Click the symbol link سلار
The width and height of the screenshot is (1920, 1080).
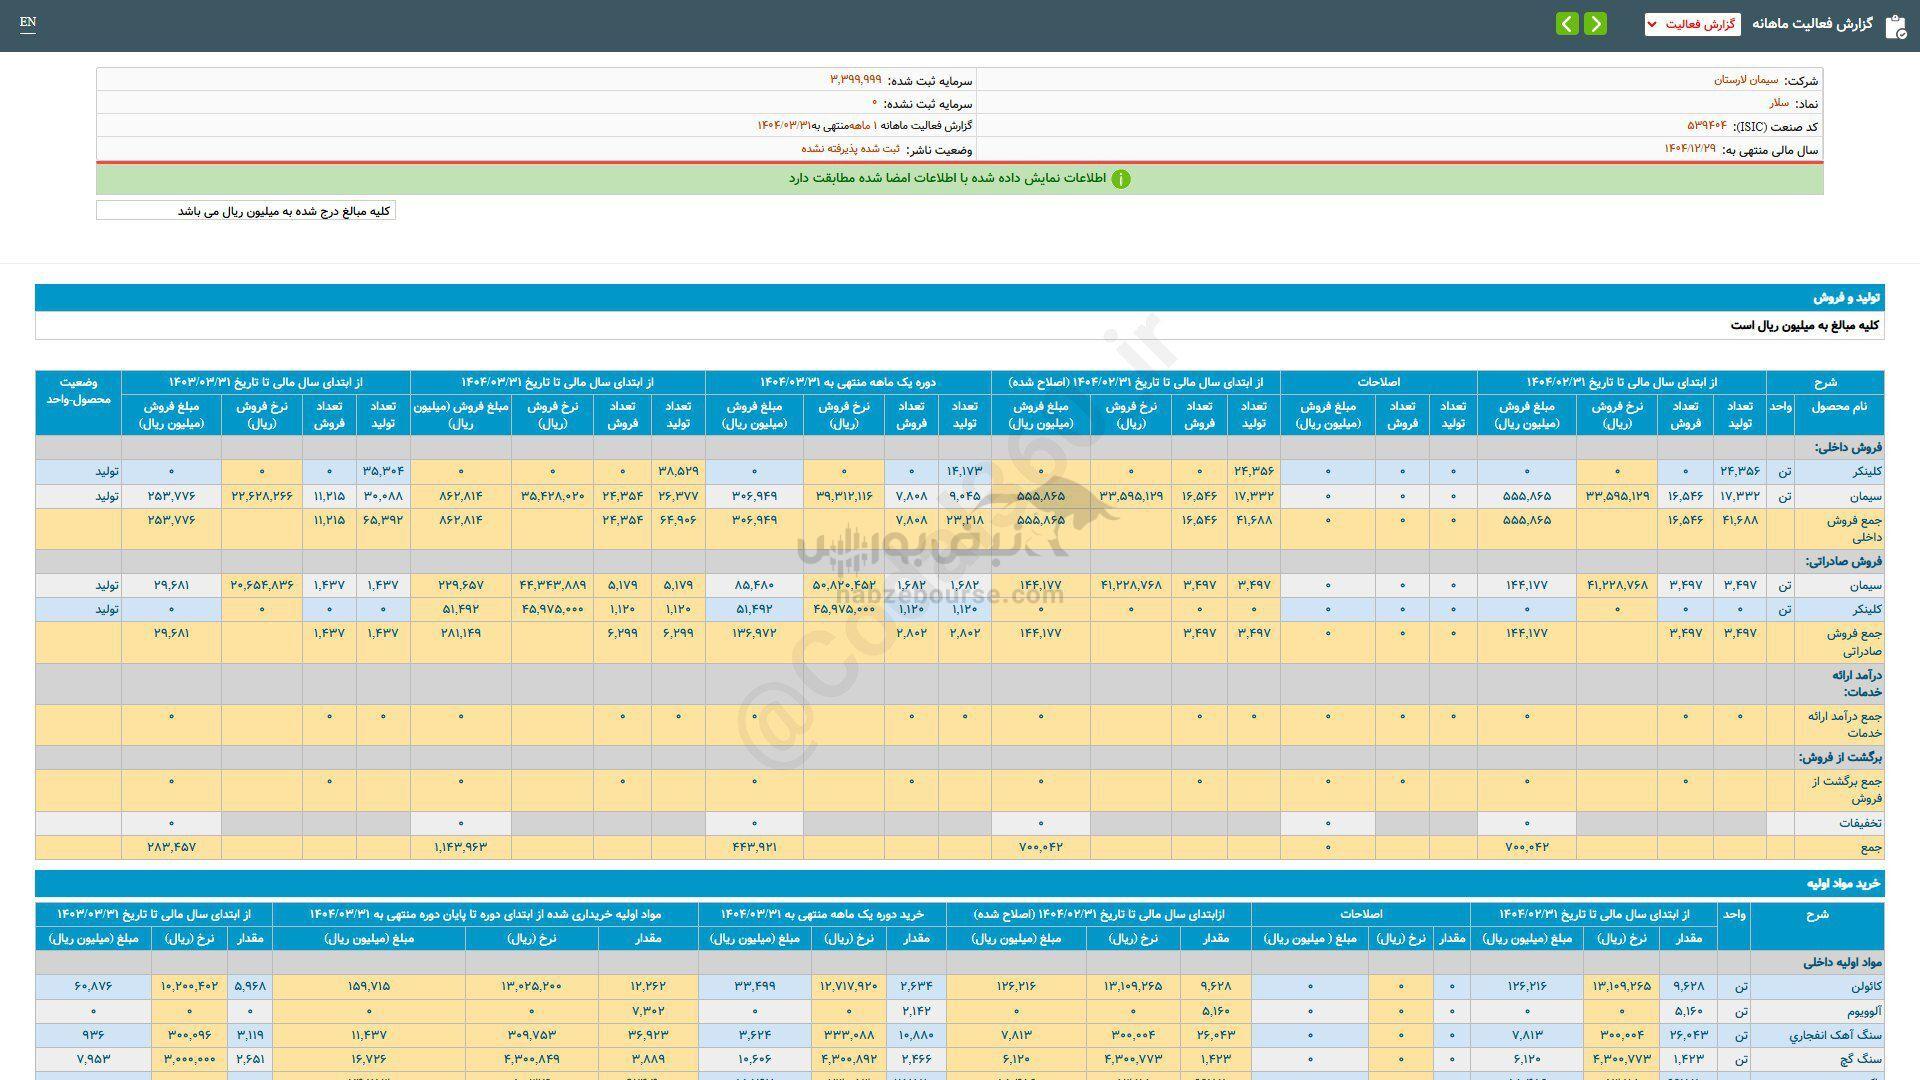tap(1778, 103)
